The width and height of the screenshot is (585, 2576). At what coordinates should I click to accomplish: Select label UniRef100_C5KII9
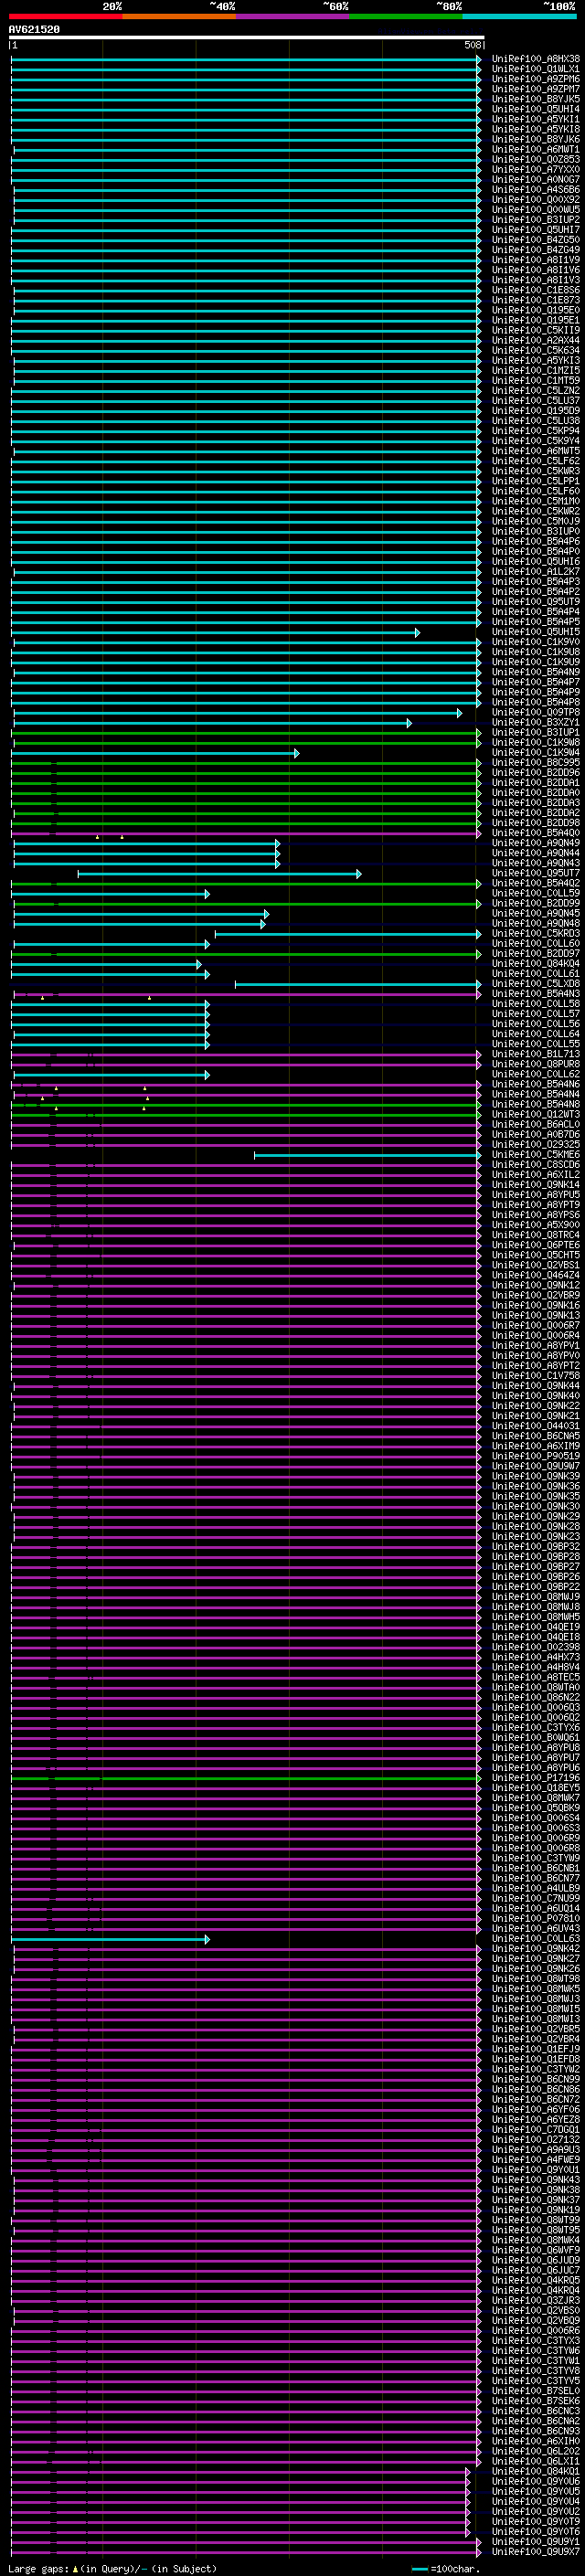click(x=535, y=330)
